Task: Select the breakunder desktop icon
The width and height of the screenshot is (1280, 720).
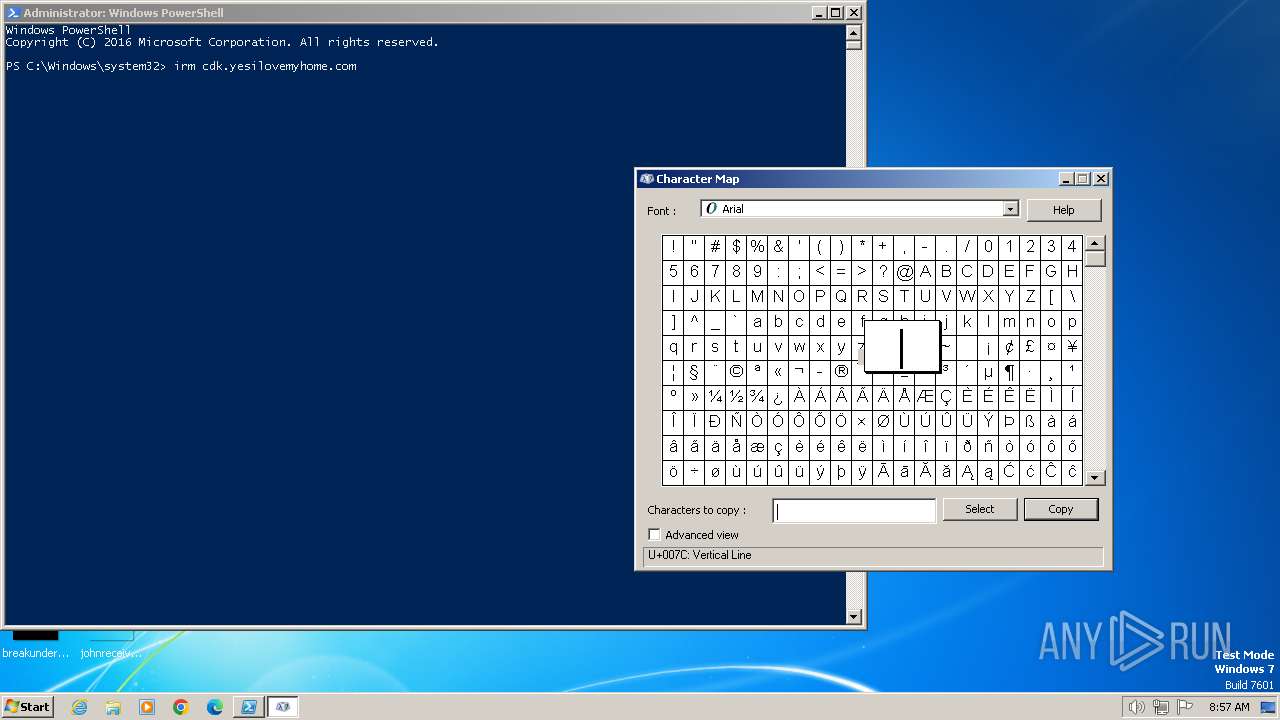Action: [36, 645]
